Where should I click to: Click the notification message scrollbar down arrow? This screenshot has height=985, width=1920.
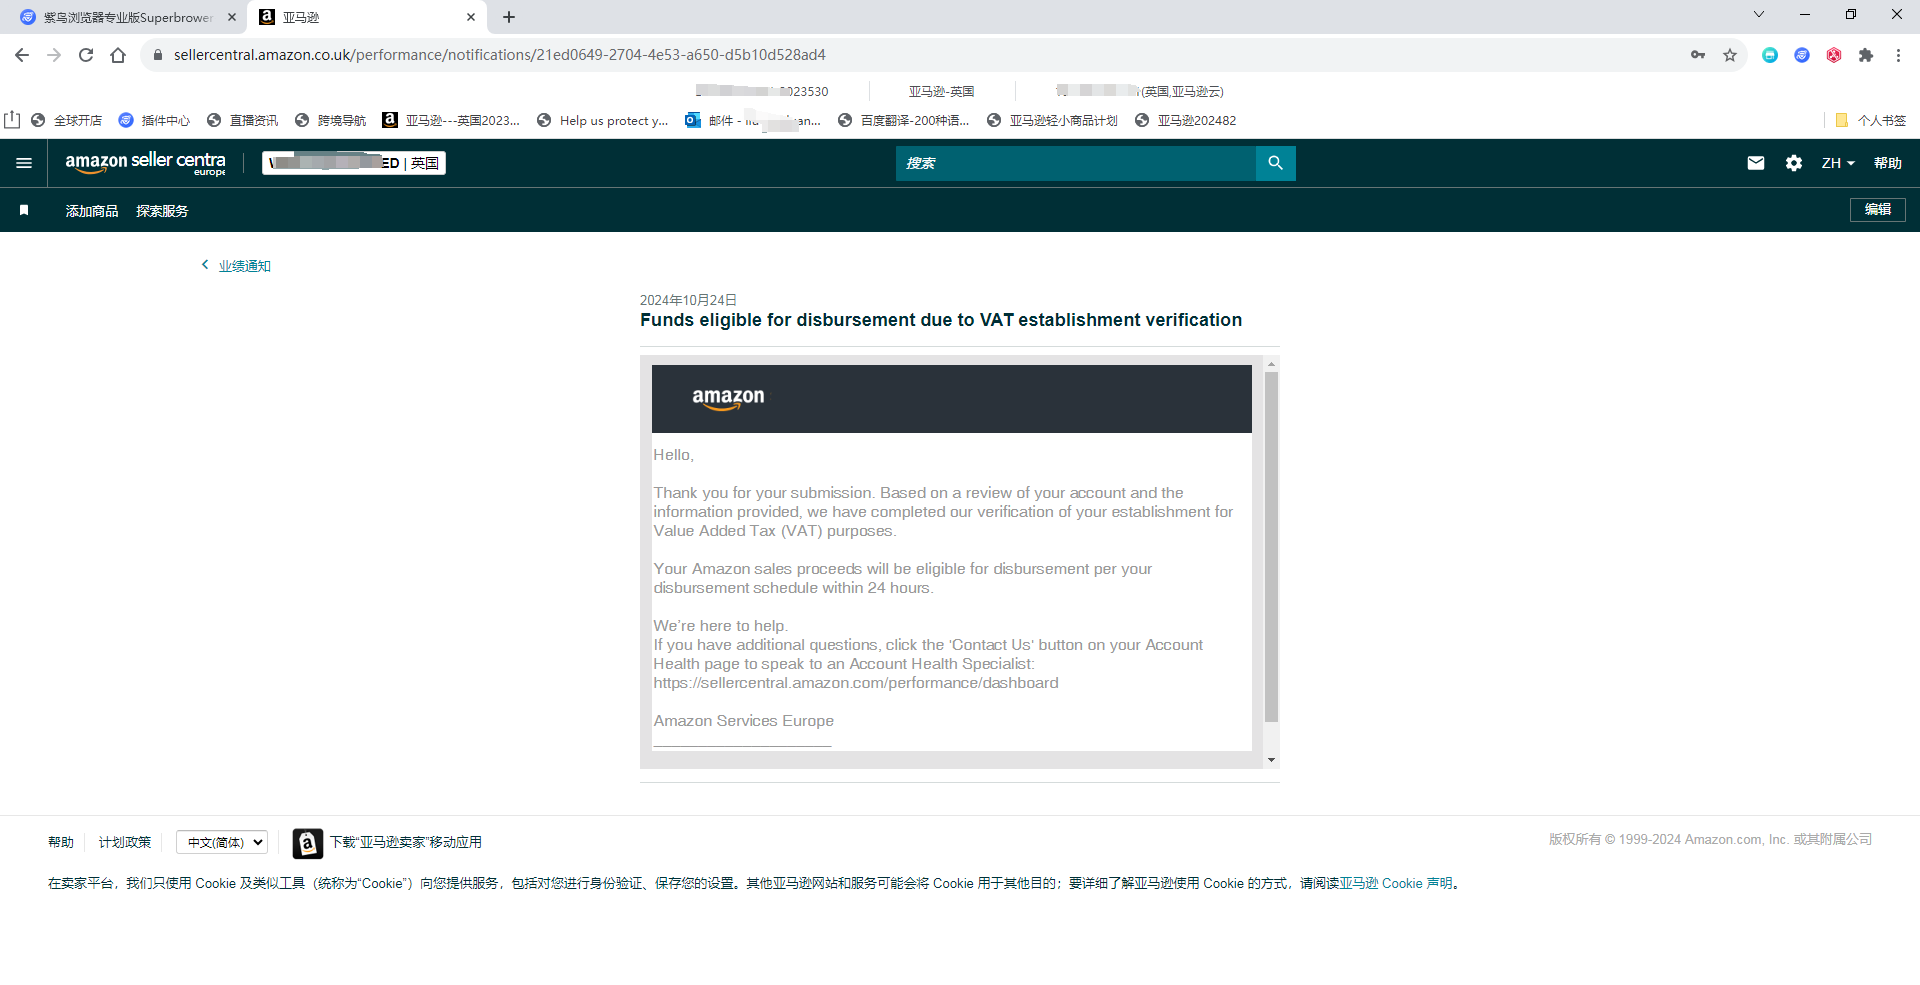click(x=1271, y=760)
